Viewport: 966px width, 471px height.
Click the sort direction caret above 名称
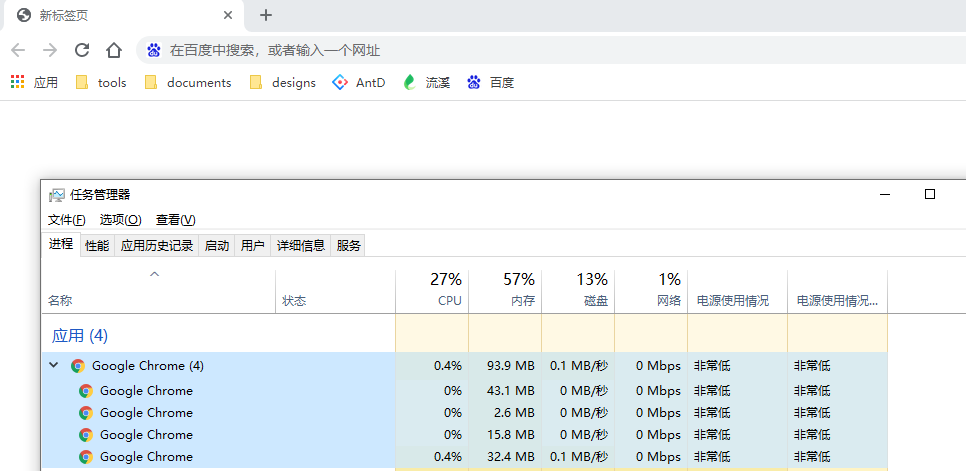pos(155,274)
